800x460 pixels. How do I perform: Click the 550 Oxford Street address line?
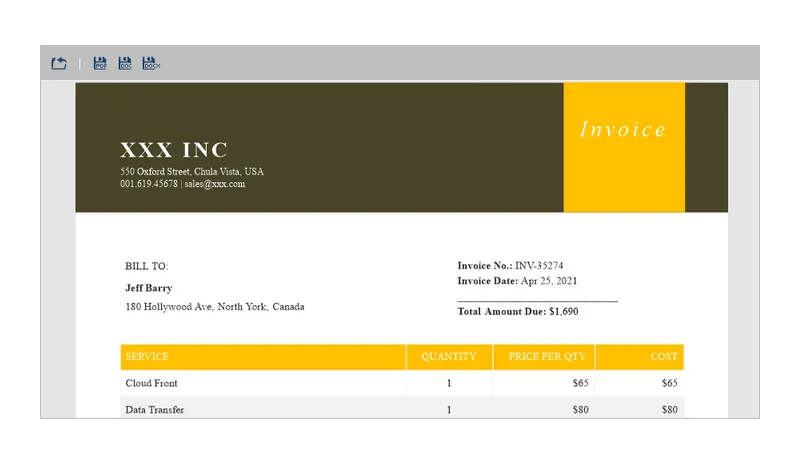[192, 171]
